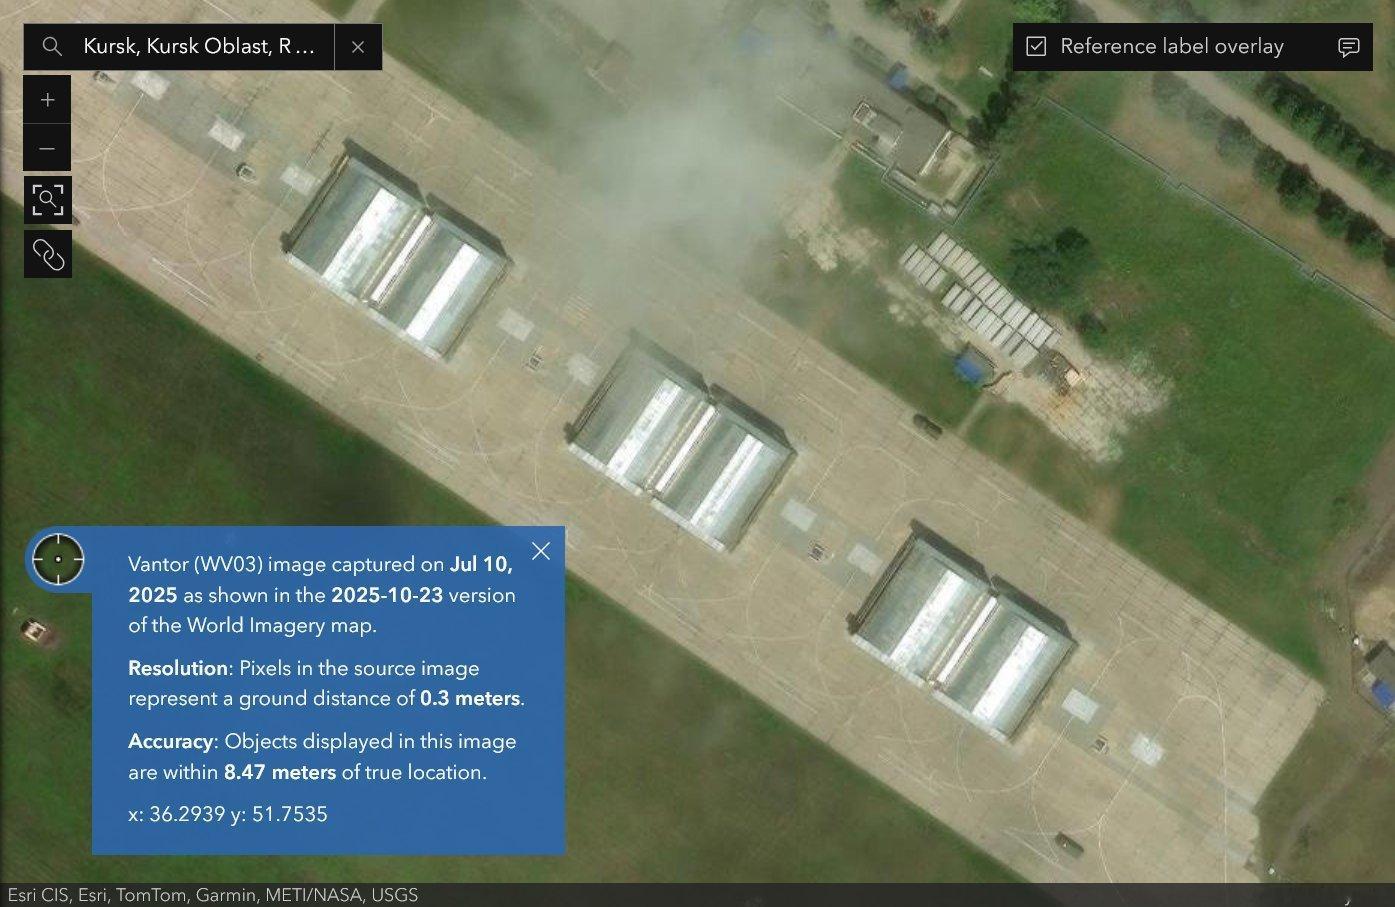Toggle the Reference label overlay checkbox
This screenshot has width=1395, height=907.
[1036, 47]
